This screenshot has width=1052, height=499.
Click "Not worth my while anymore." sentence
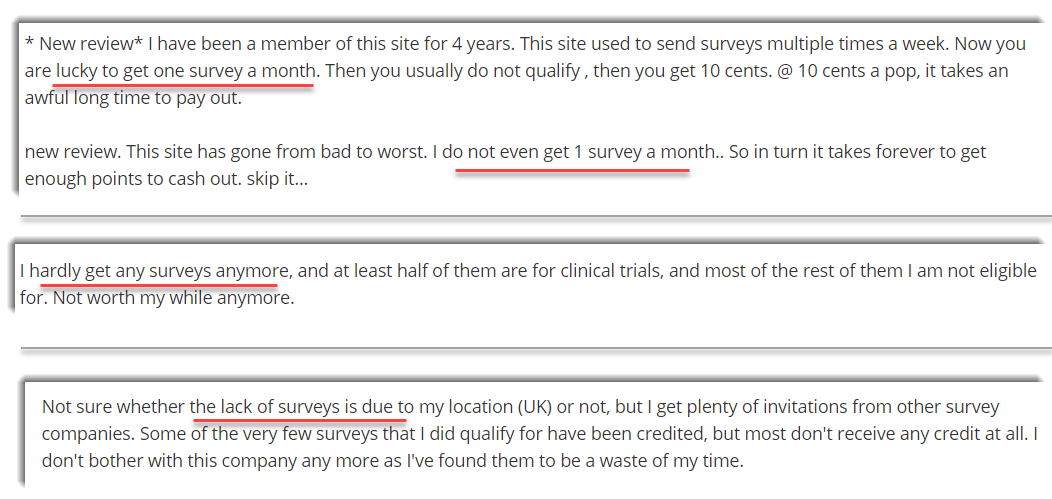click(173, 298)
